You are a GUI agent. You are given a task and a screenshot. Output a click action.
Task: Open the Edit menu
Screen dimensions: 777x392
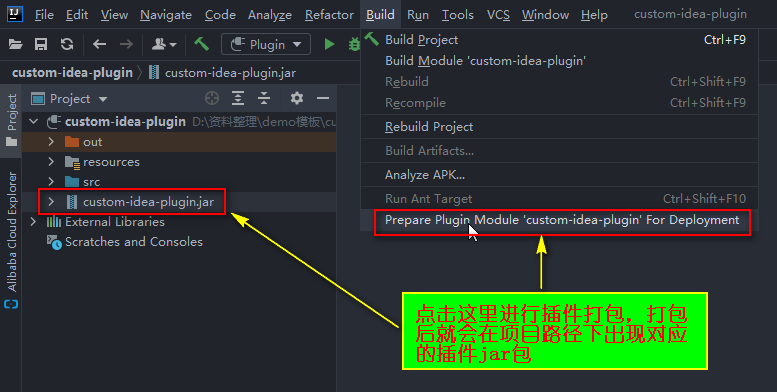coord(77,15)
